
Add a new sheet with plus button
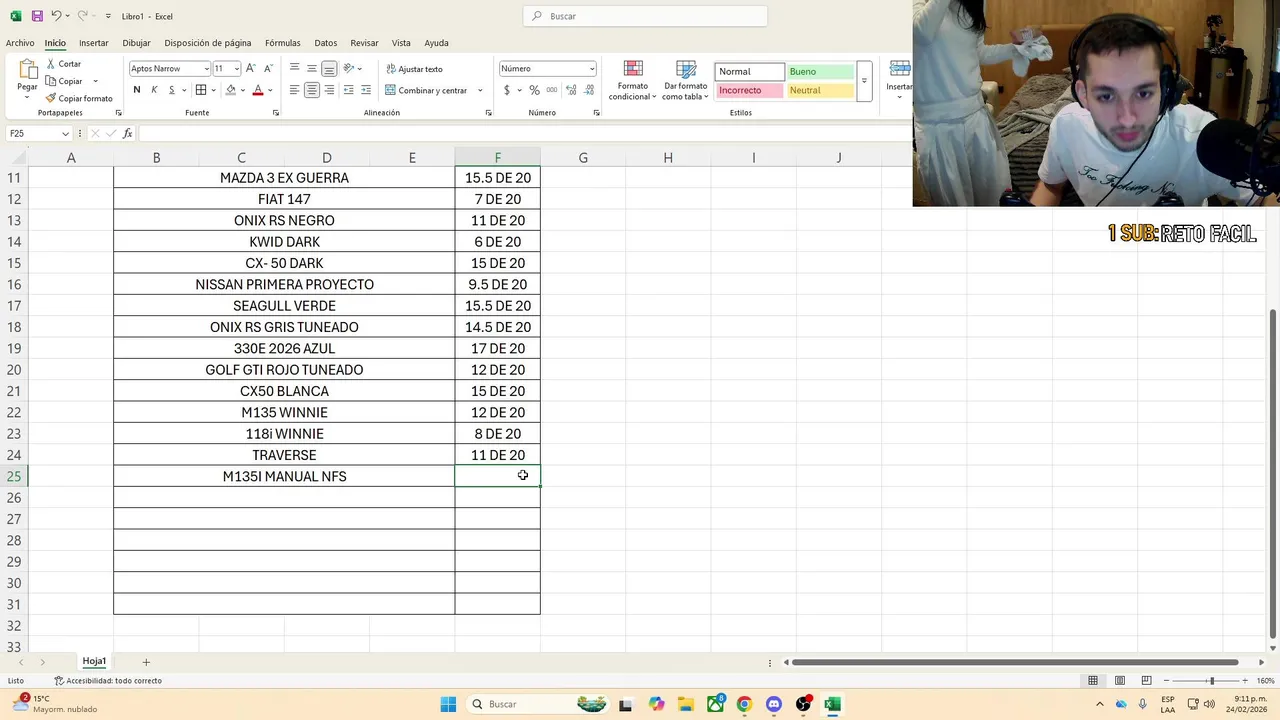coord(146,662)
